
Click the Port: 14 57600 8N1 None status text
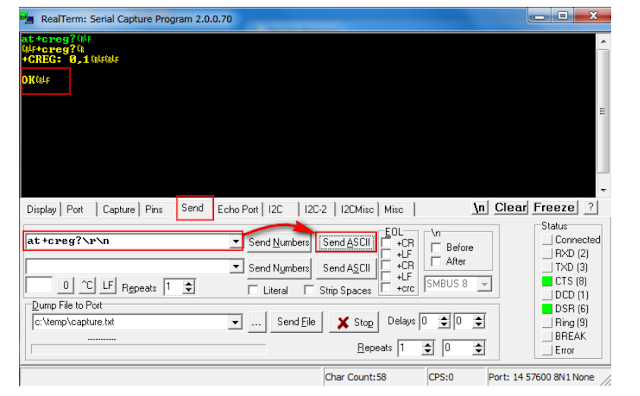point(541,377)
